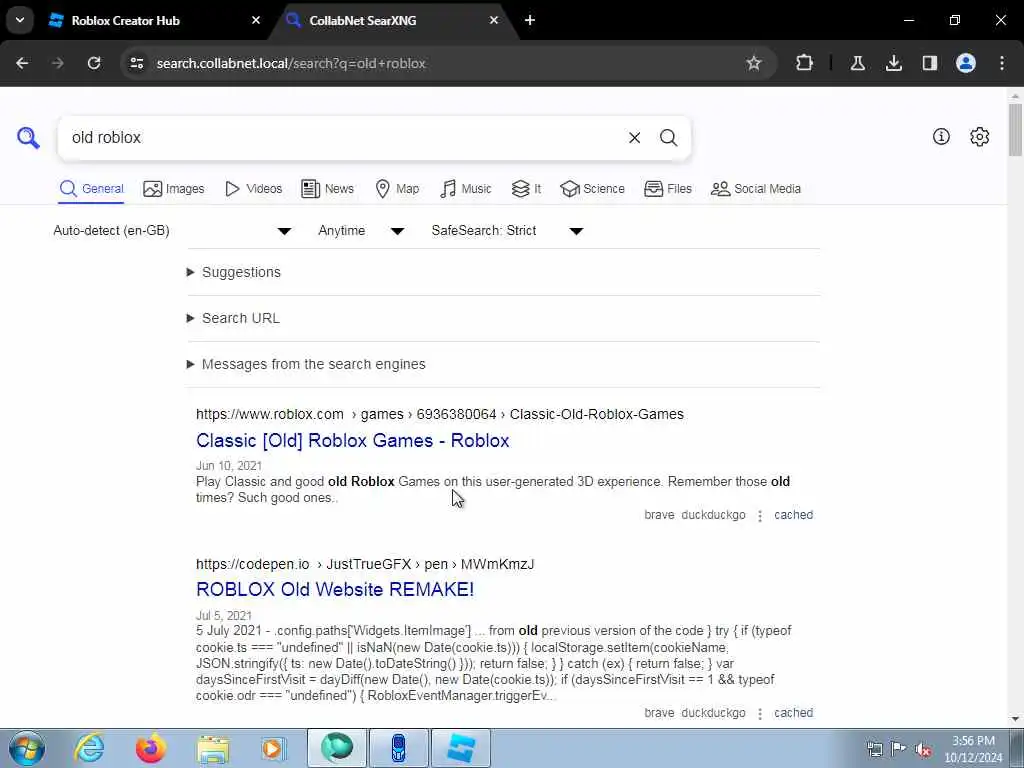Switch to the Videos category
1024x768 pixels.
click(253, 189)
